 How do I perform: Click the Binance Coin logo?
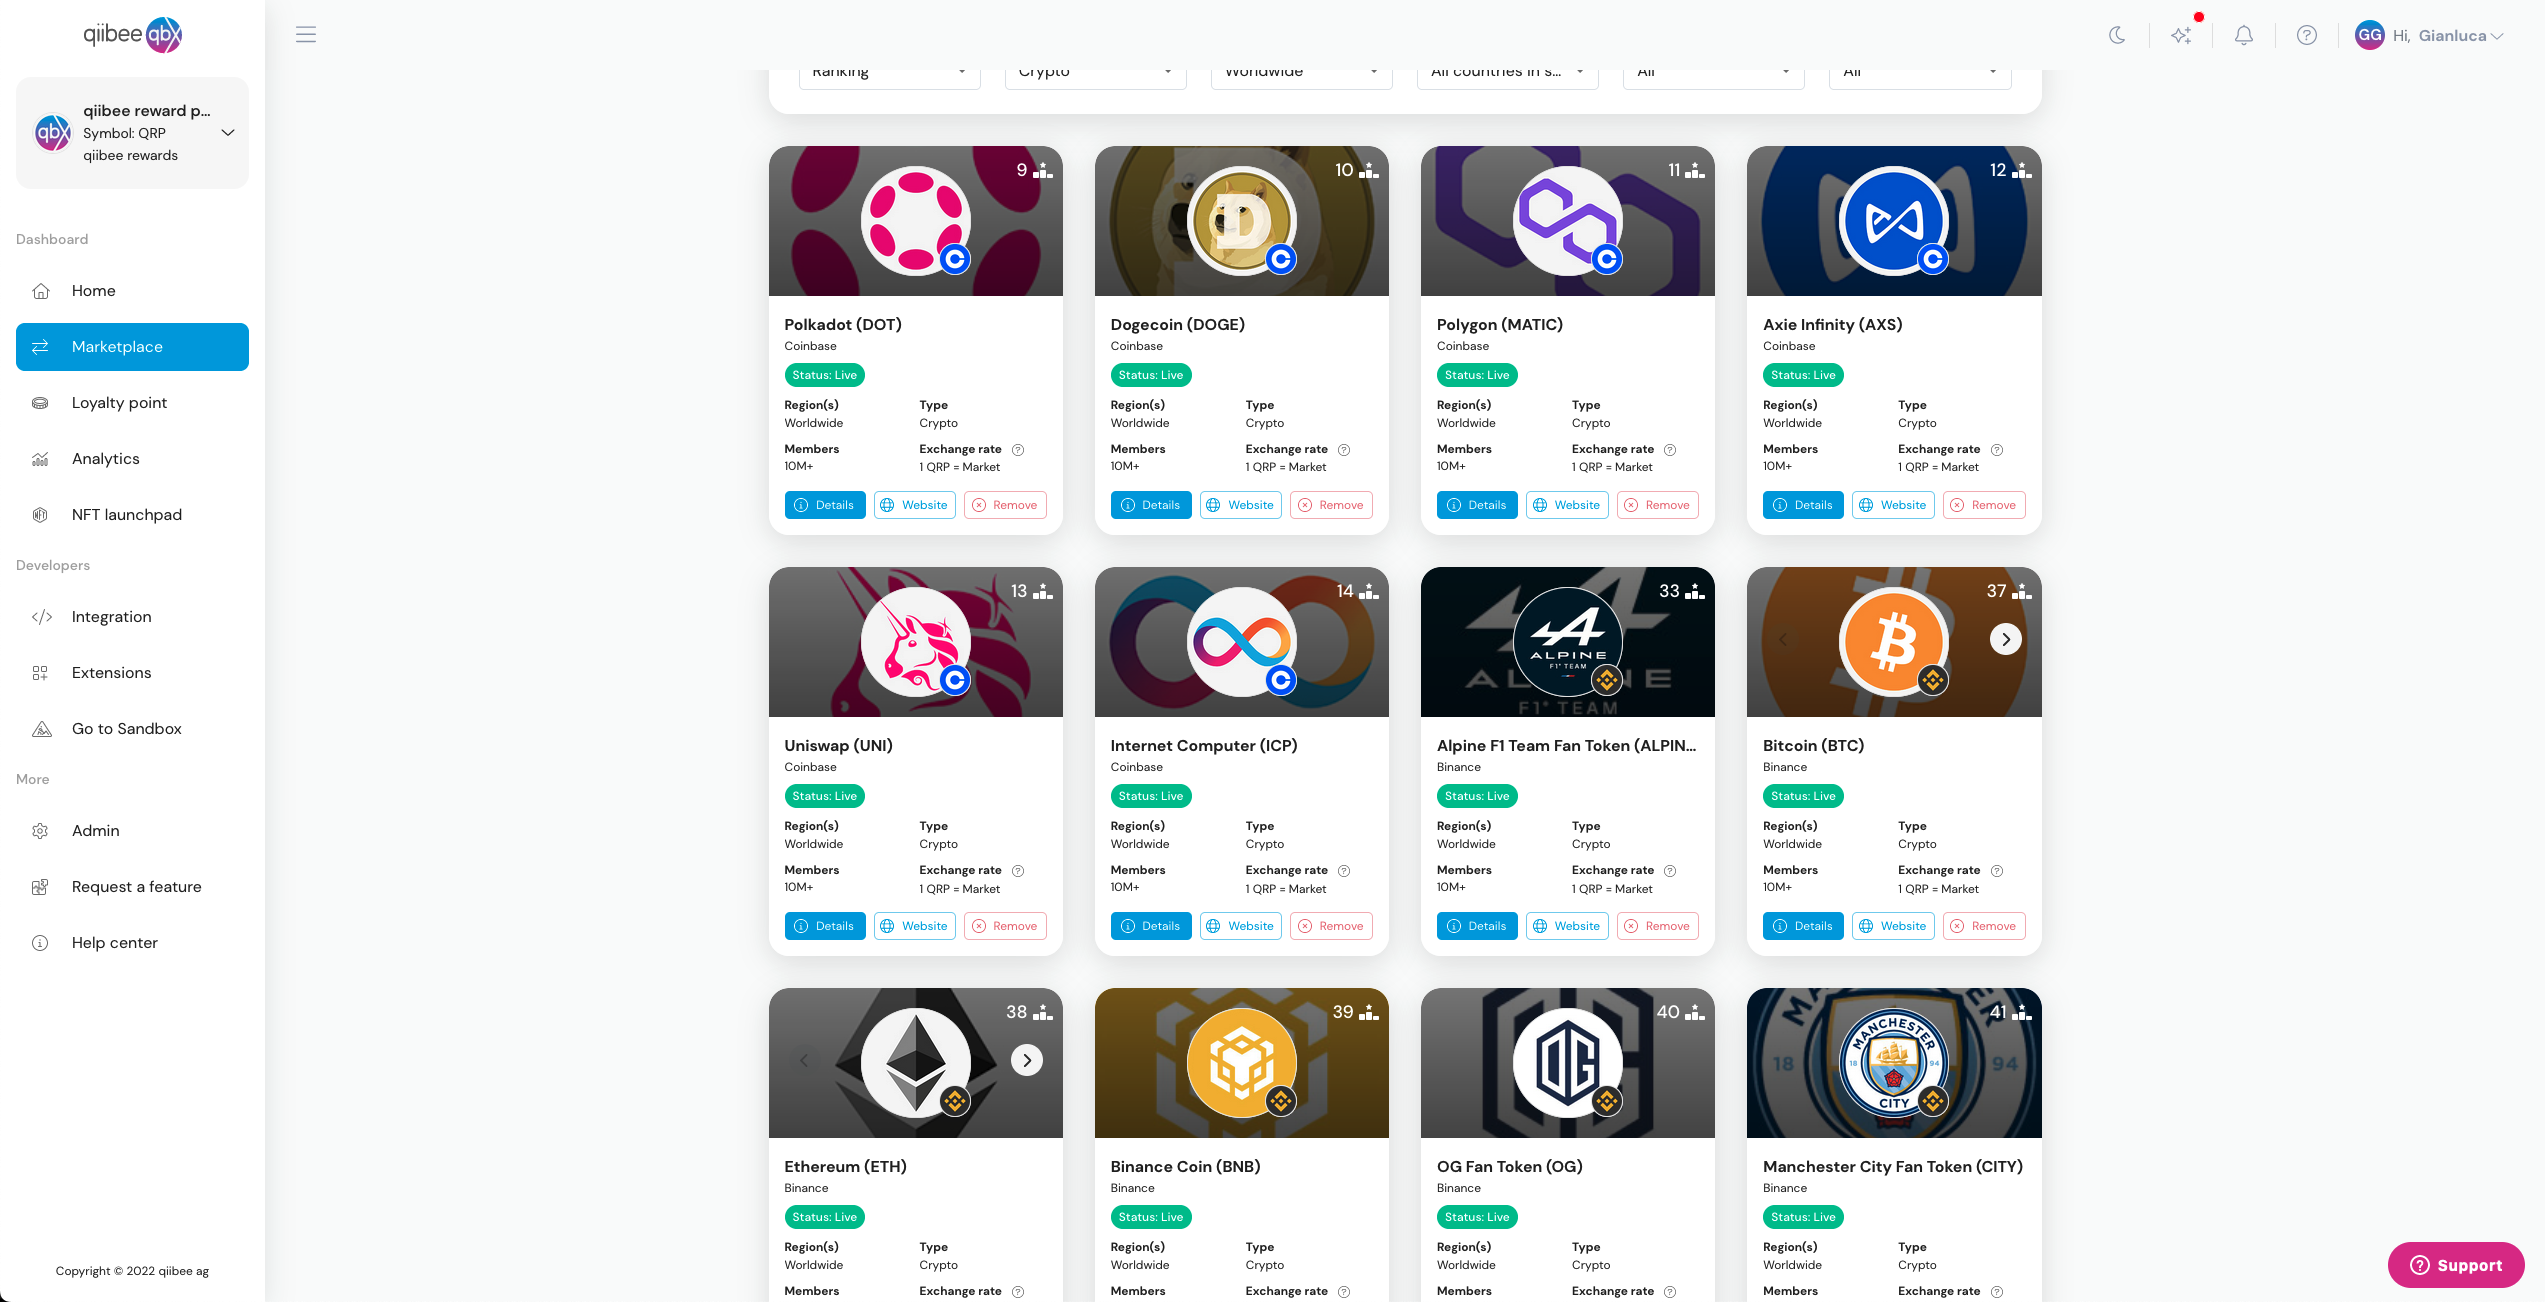coord(1241,1063)
